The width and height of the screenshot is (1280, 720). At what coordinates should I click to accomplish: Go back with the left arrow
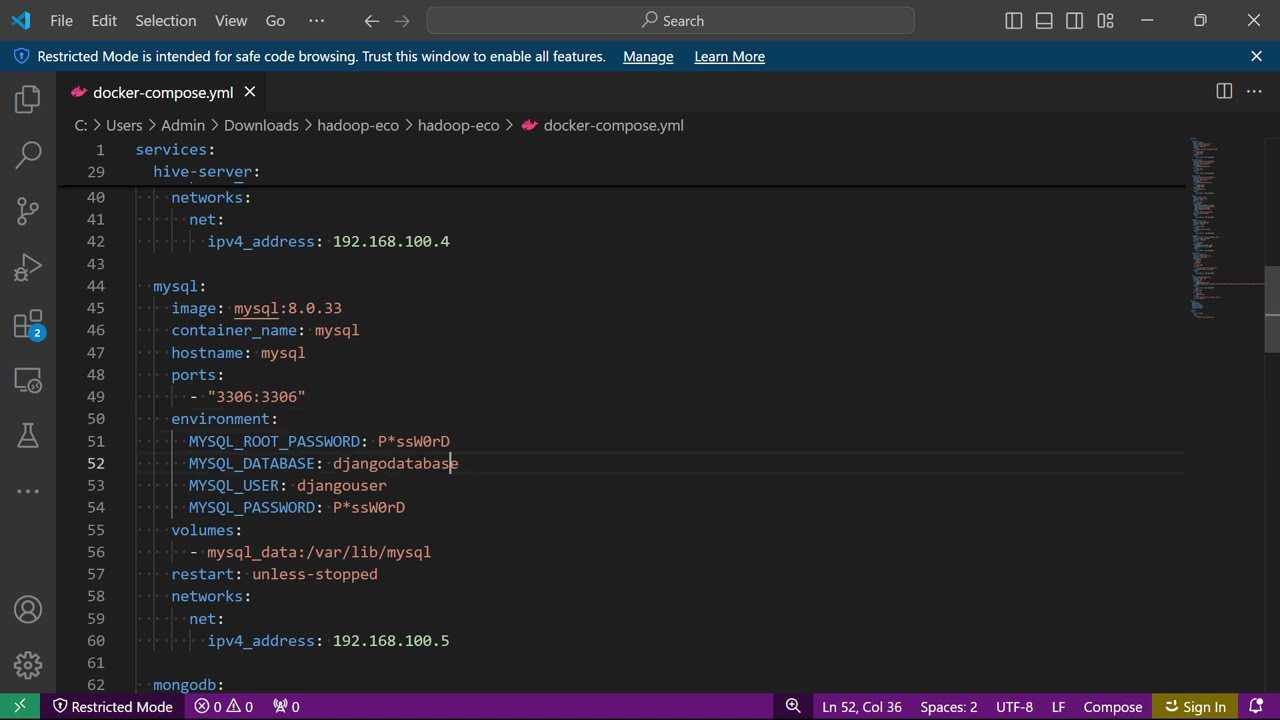click(371, 20)
